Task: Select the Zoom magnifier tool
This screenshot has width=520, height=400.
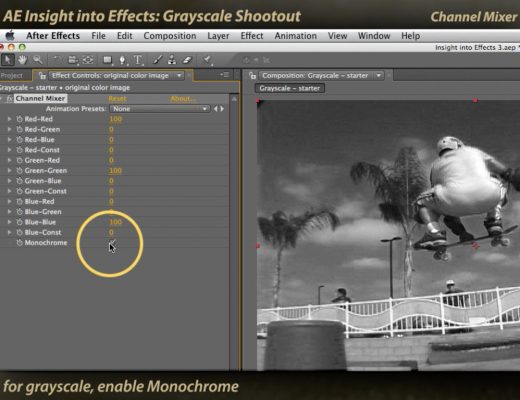Action: click(x=38, y=60)
